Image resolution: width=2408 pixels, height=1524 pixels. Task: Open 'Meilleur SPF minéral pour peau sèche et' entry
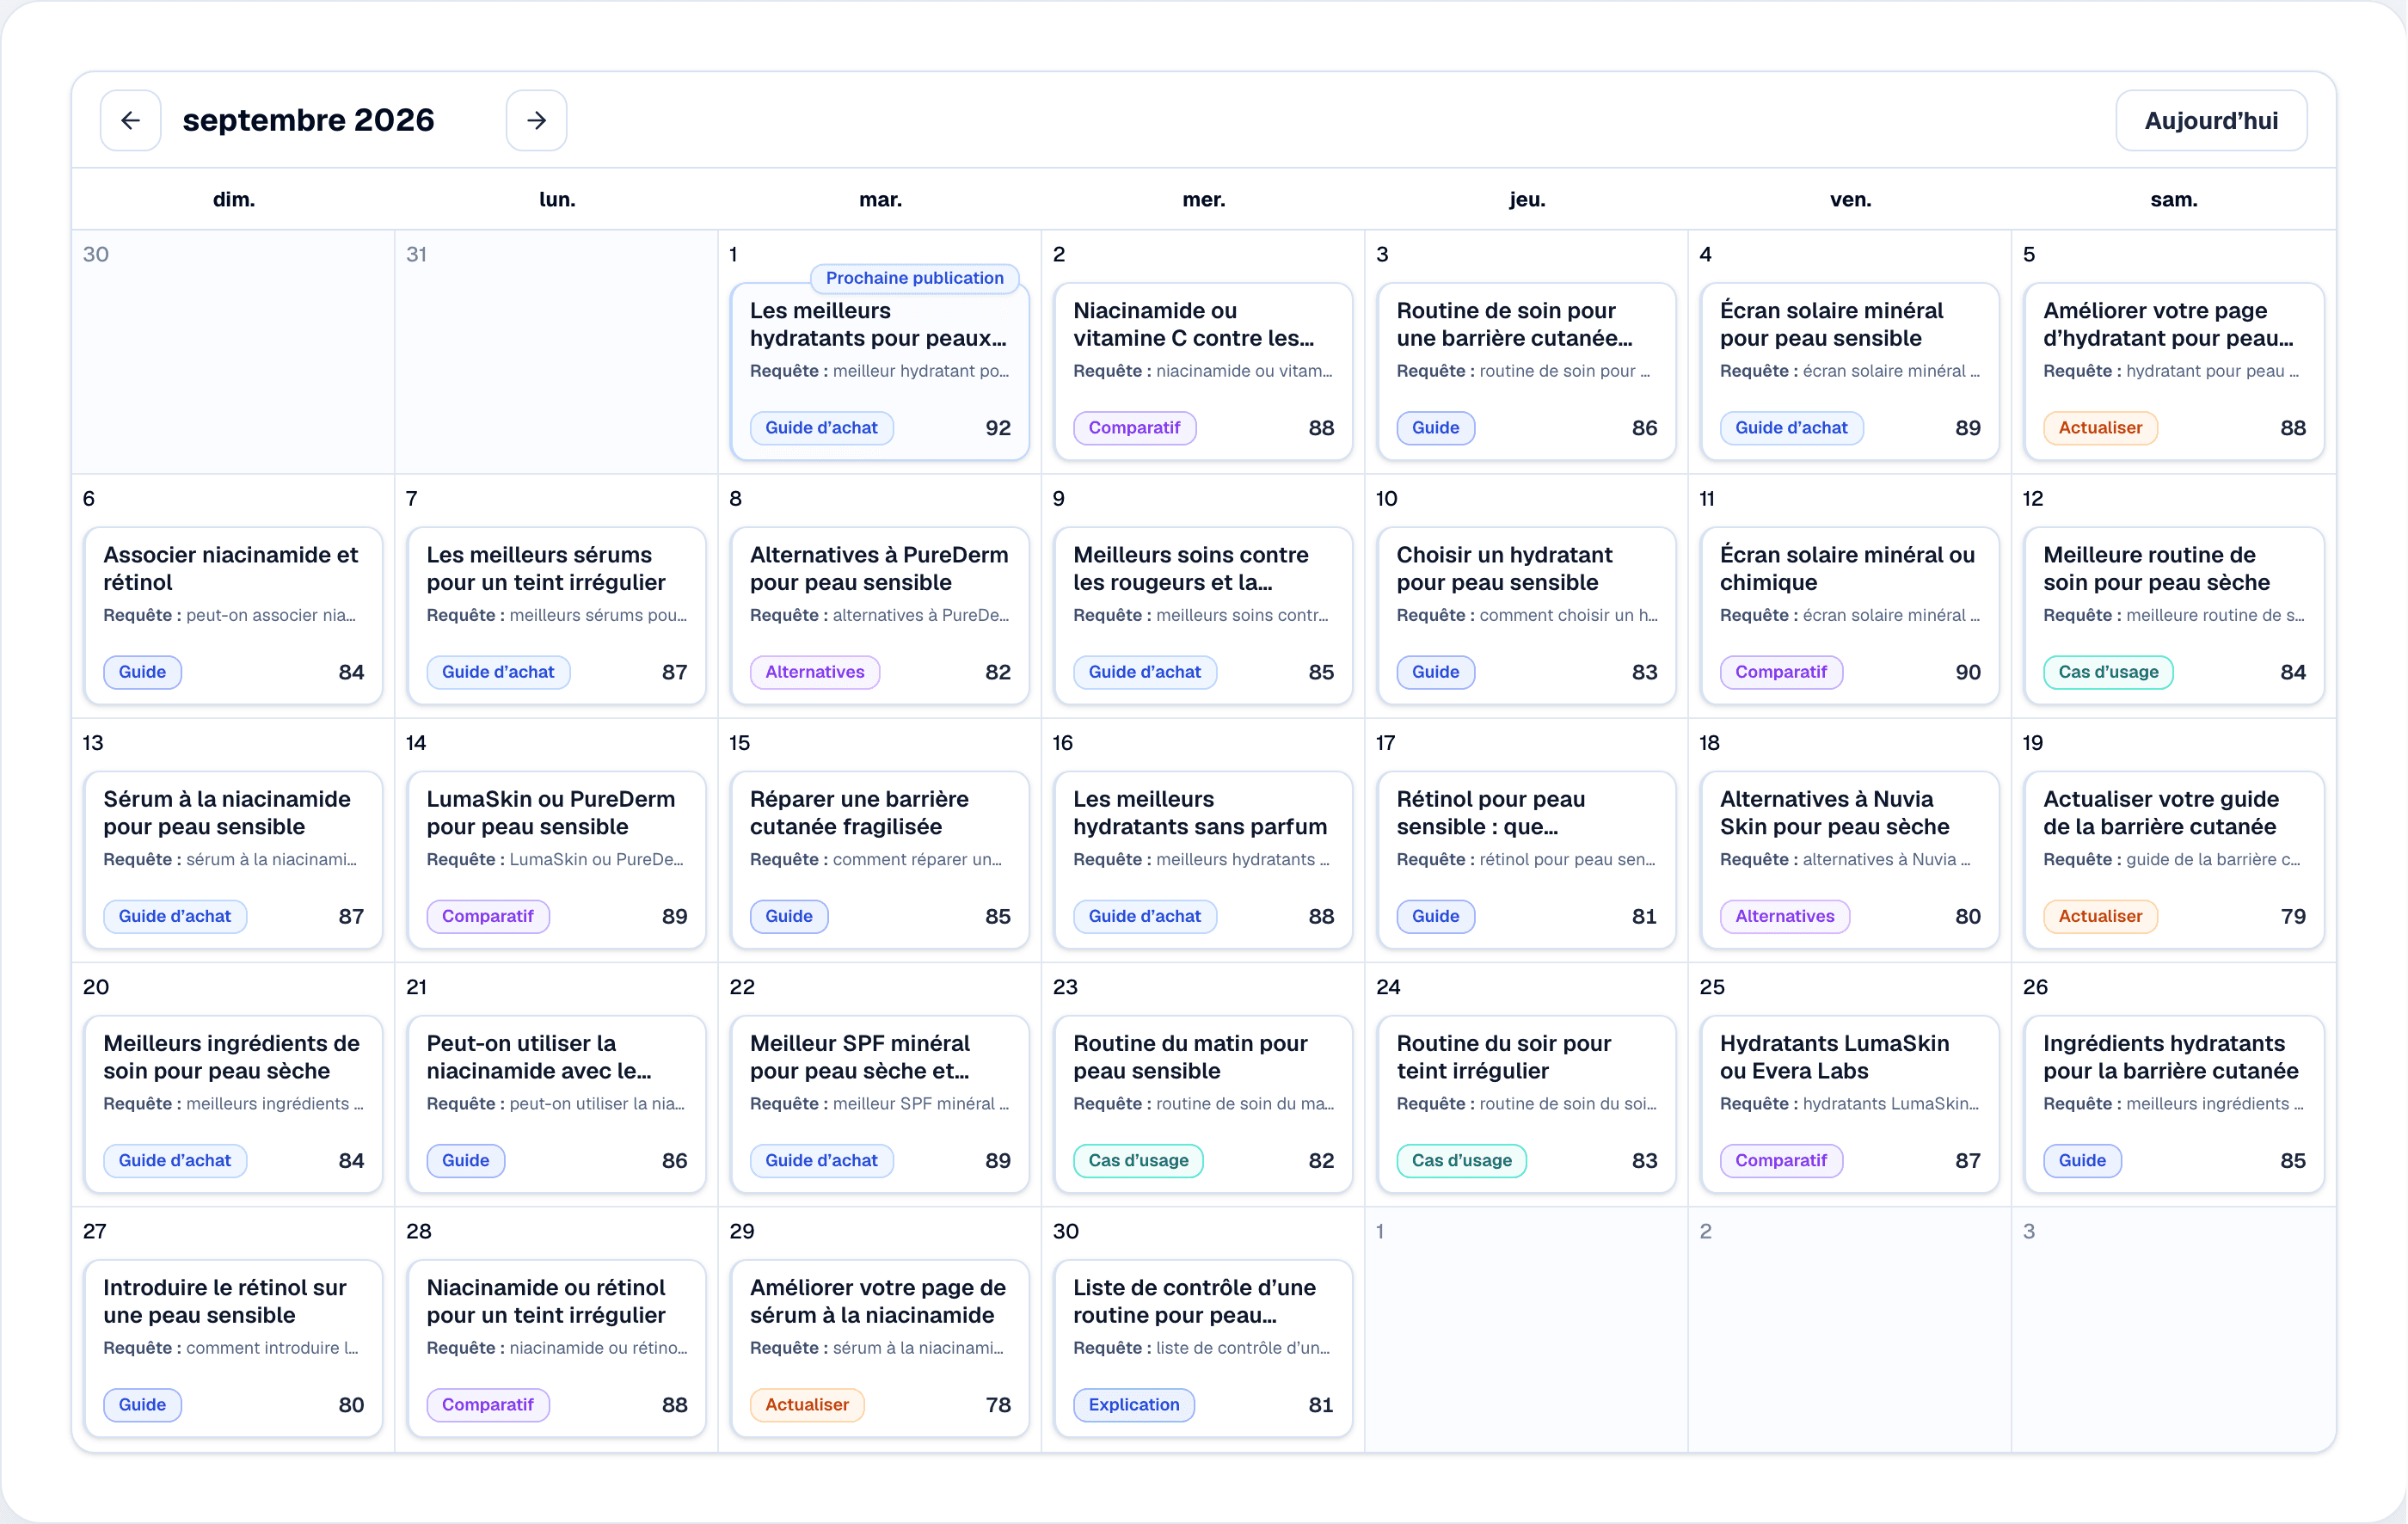pos(879,1103)
